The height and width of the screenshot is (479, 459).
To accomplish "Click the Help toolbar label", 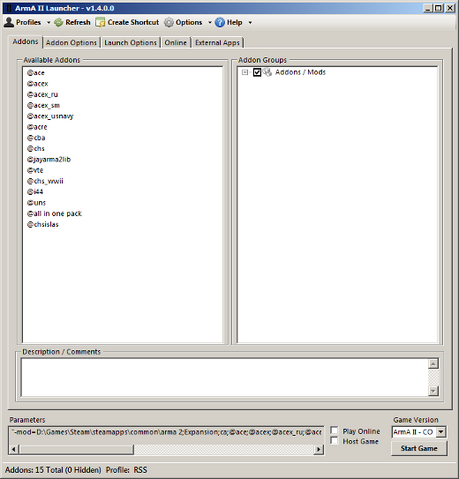I will [x=234, y=22].
